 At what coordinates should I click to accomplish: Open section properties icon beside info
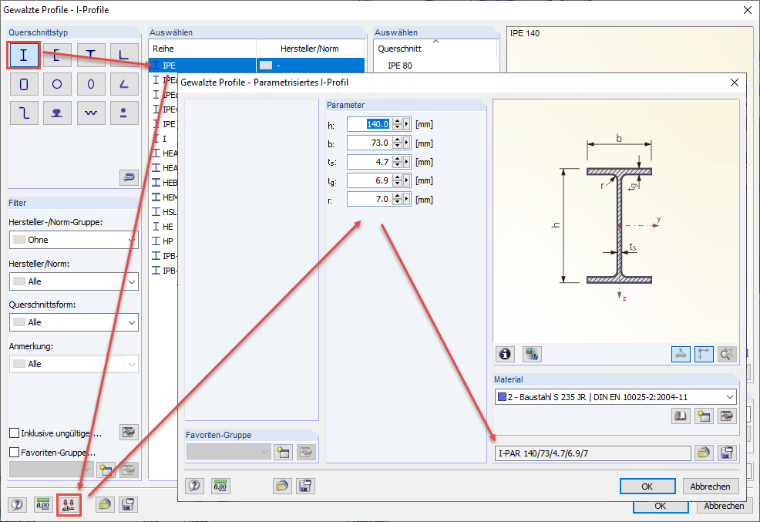532,354
